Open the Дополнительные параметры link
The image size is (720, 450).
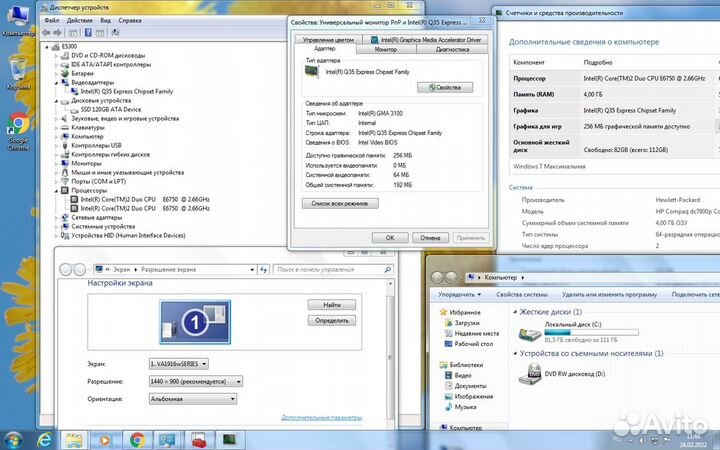click(321, 418)
